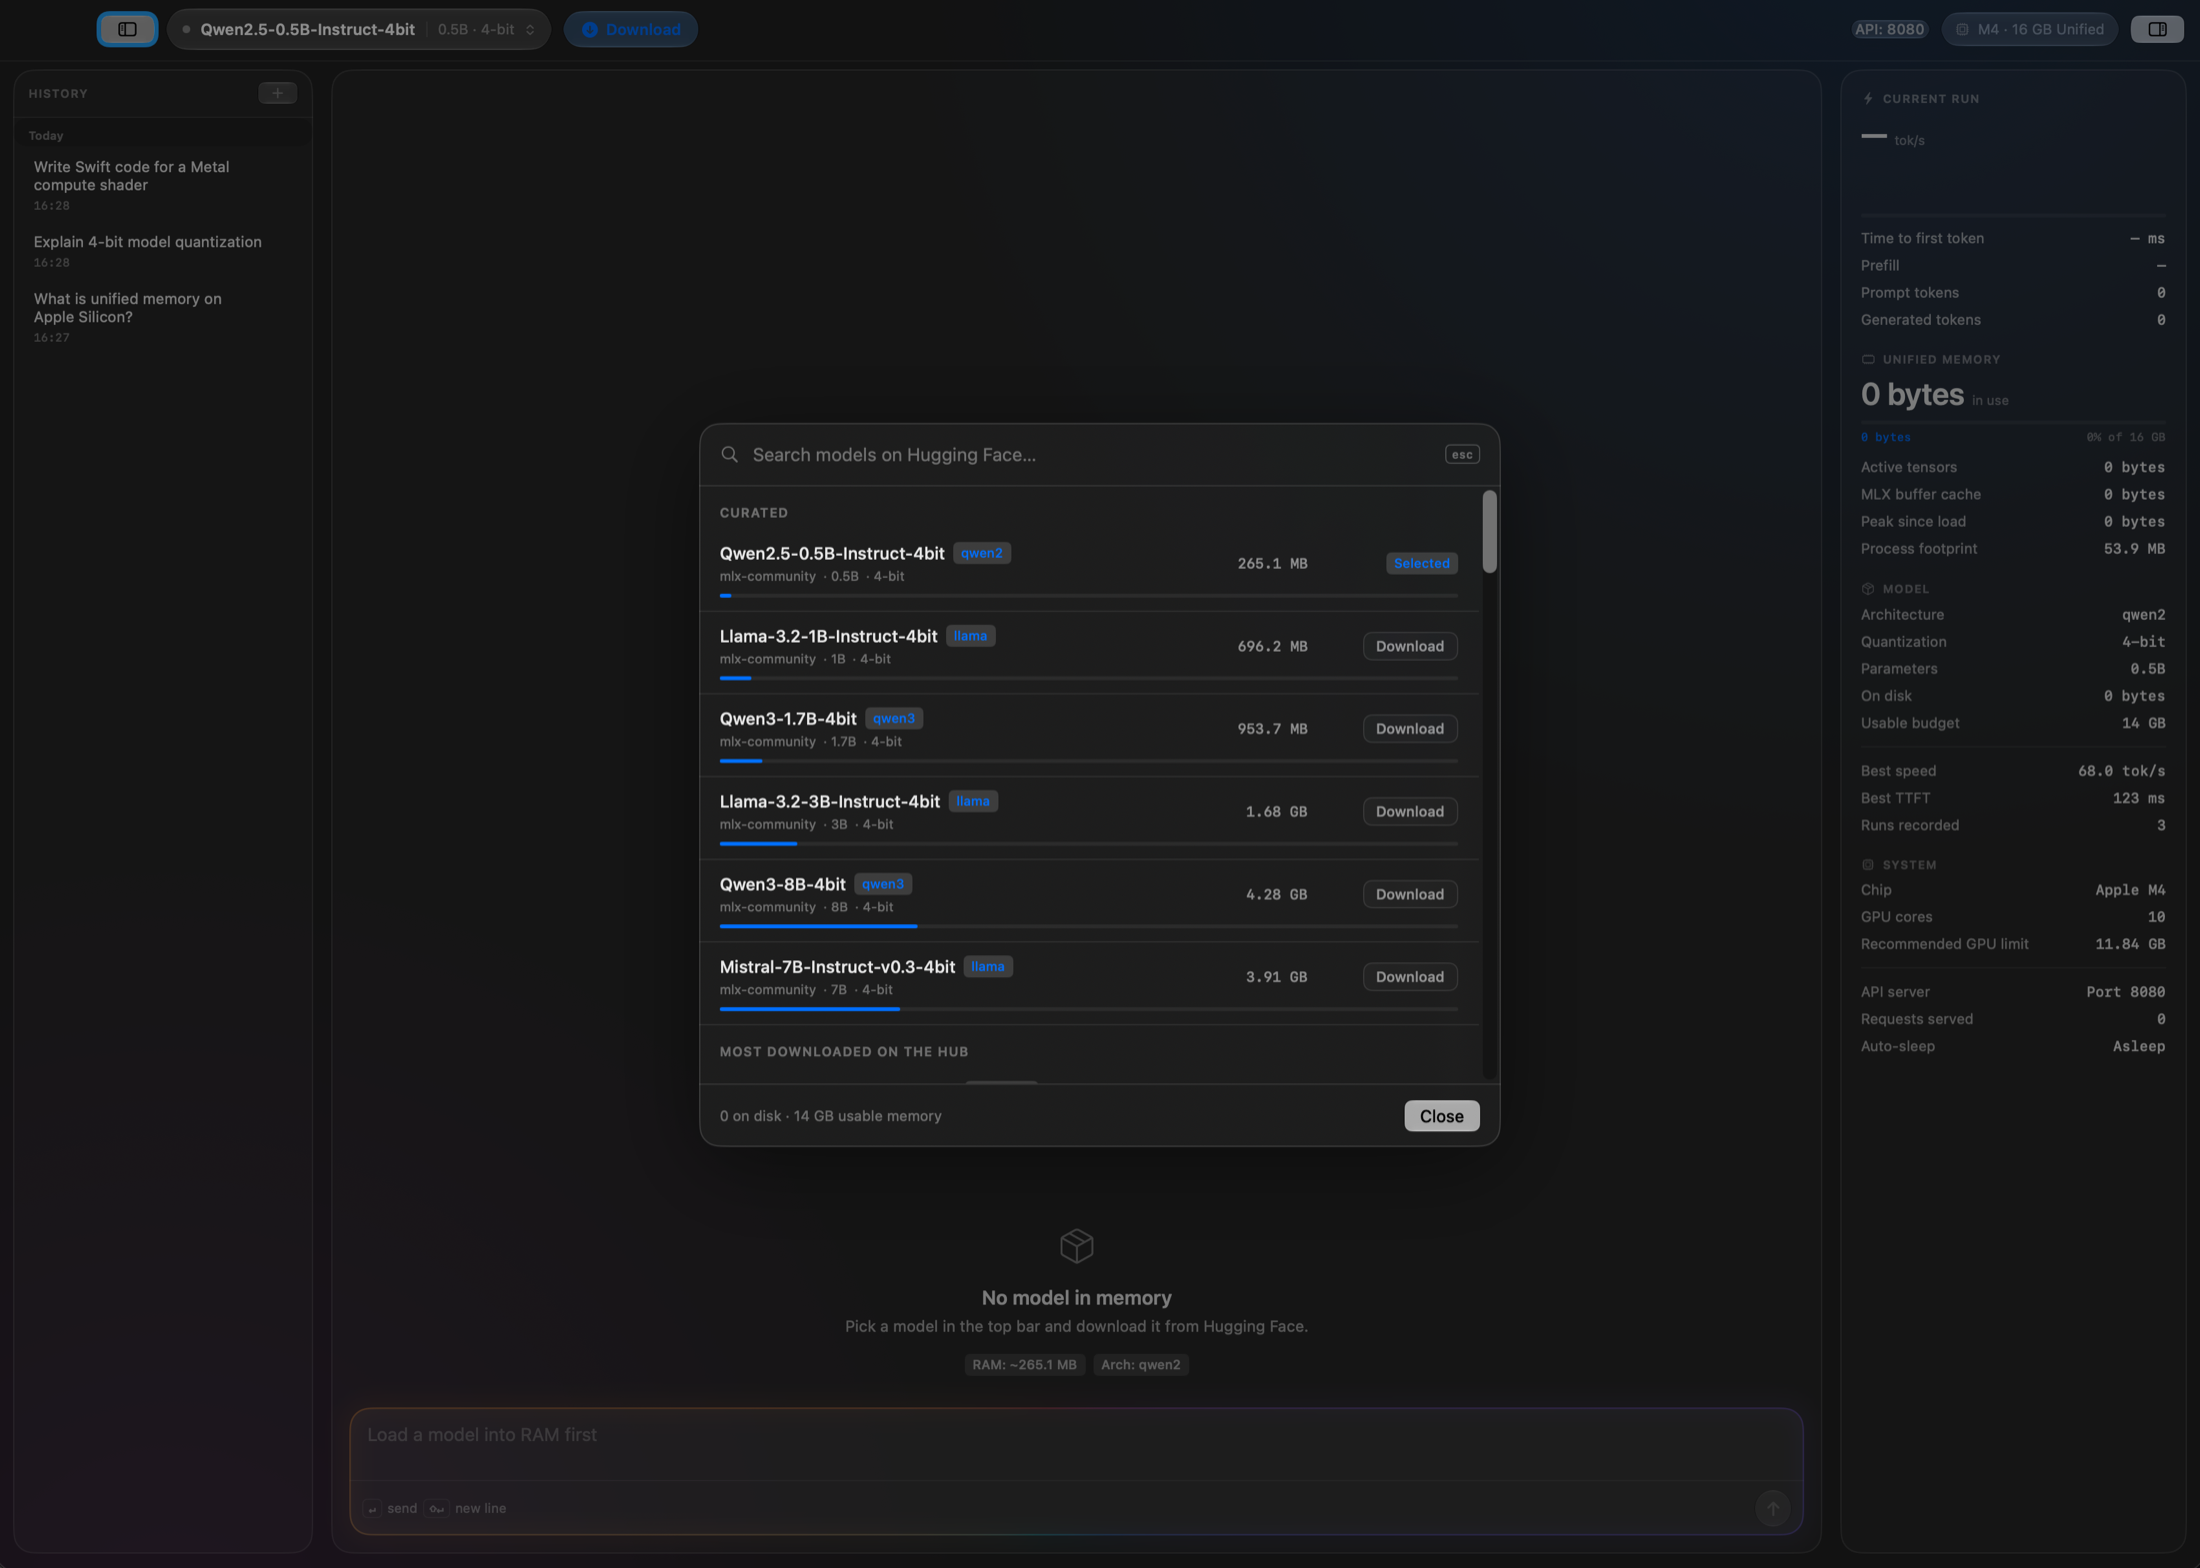
Task: Click the qwen2 tag on Qwen2.5 row
Action: (x=981, y=553)
